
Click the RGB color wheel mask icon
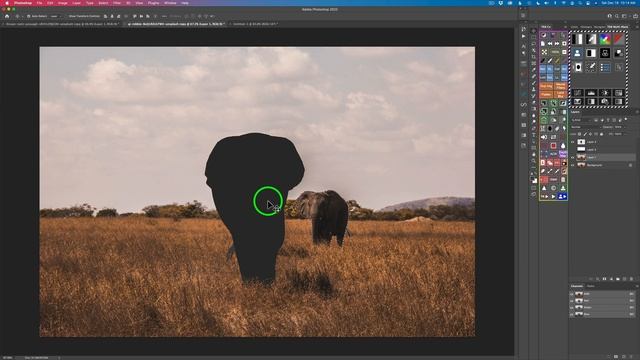click(605, 39)
